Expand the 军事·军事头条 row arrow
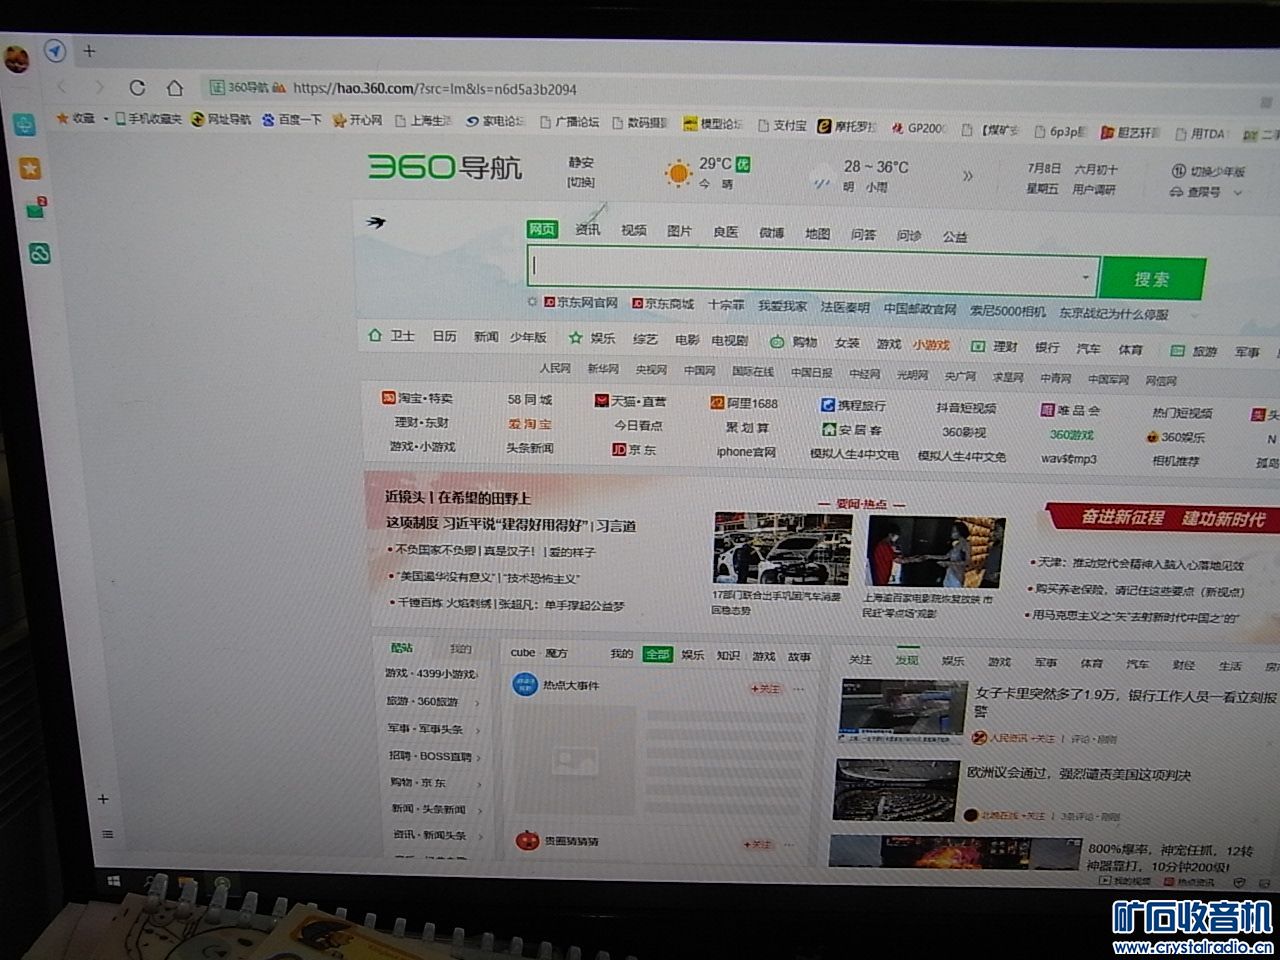Viewport: 1280px width, 960px height. pos(478,730)
